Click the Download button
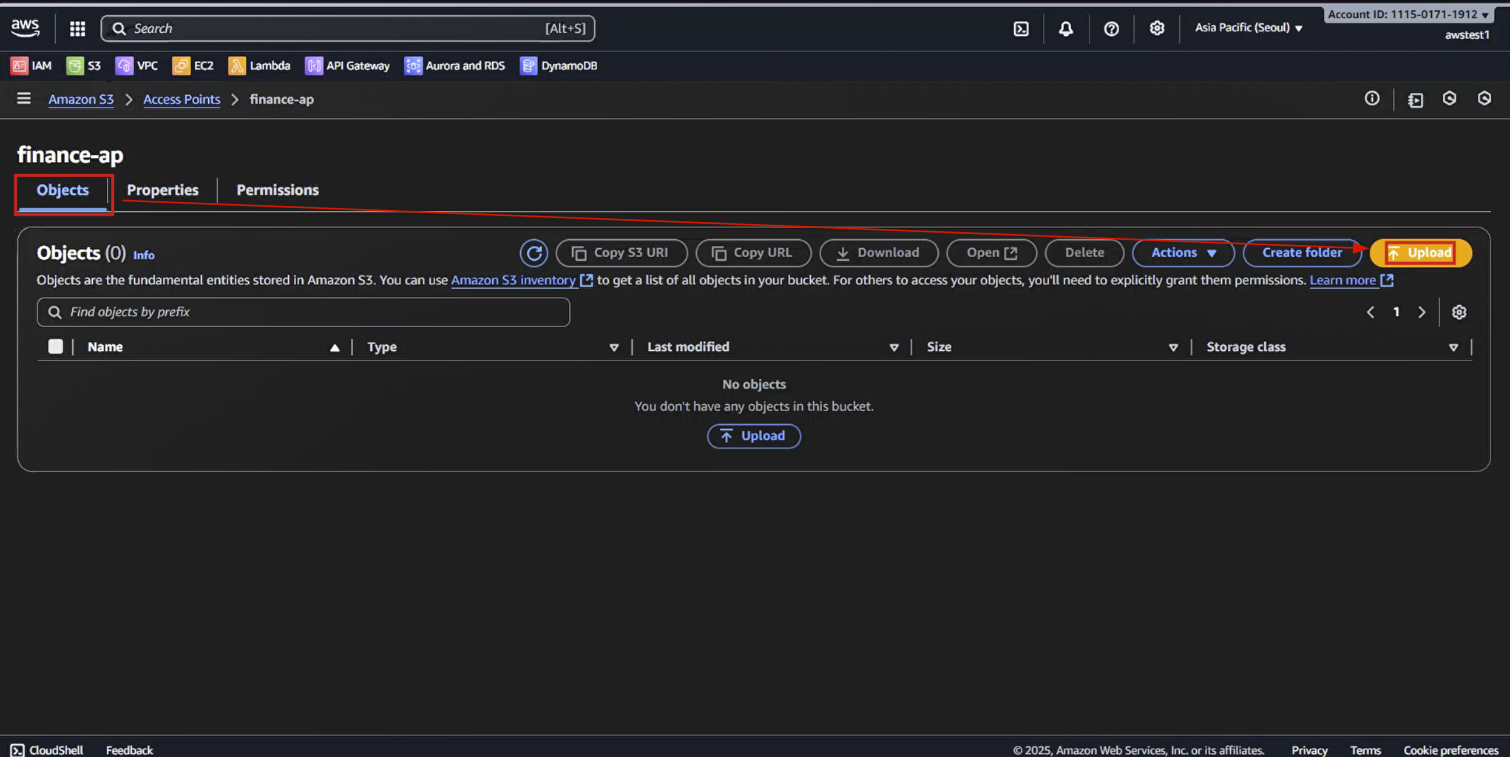Viewport: 1510px width, 757px height. tap(879, 253)
